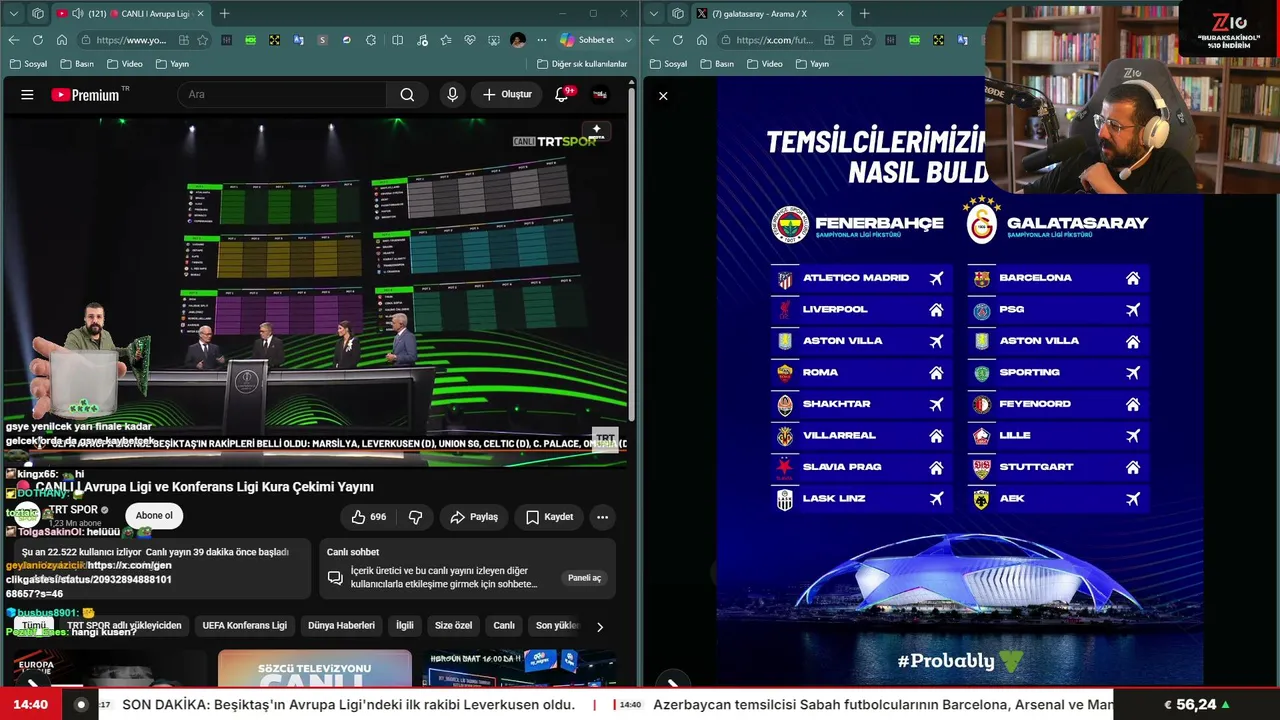Open Sosyal bookmarks folder in right browser
Screen dimensions: 1280x720
[668, 64]
